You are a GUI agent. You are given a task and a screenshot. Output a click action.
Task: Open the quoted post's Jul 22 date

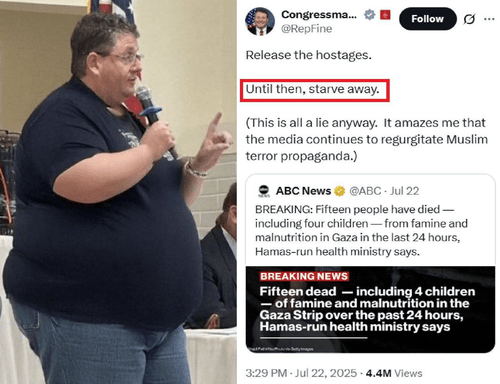404,191
